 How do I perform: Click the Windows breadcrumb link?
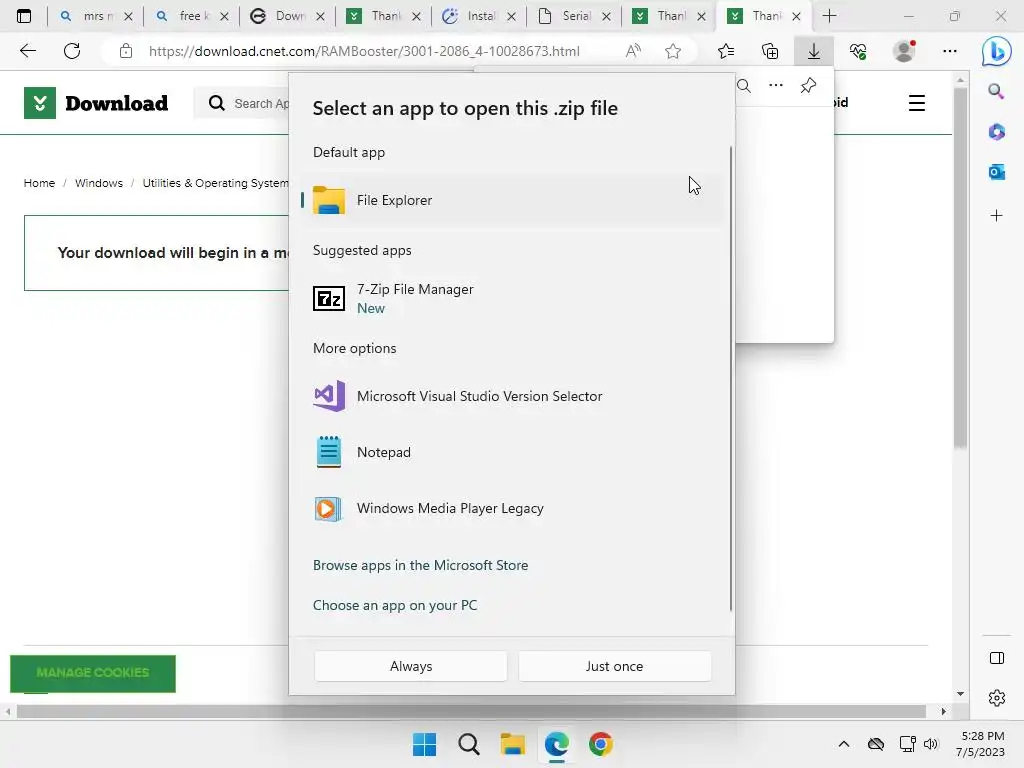click(99, 183)
